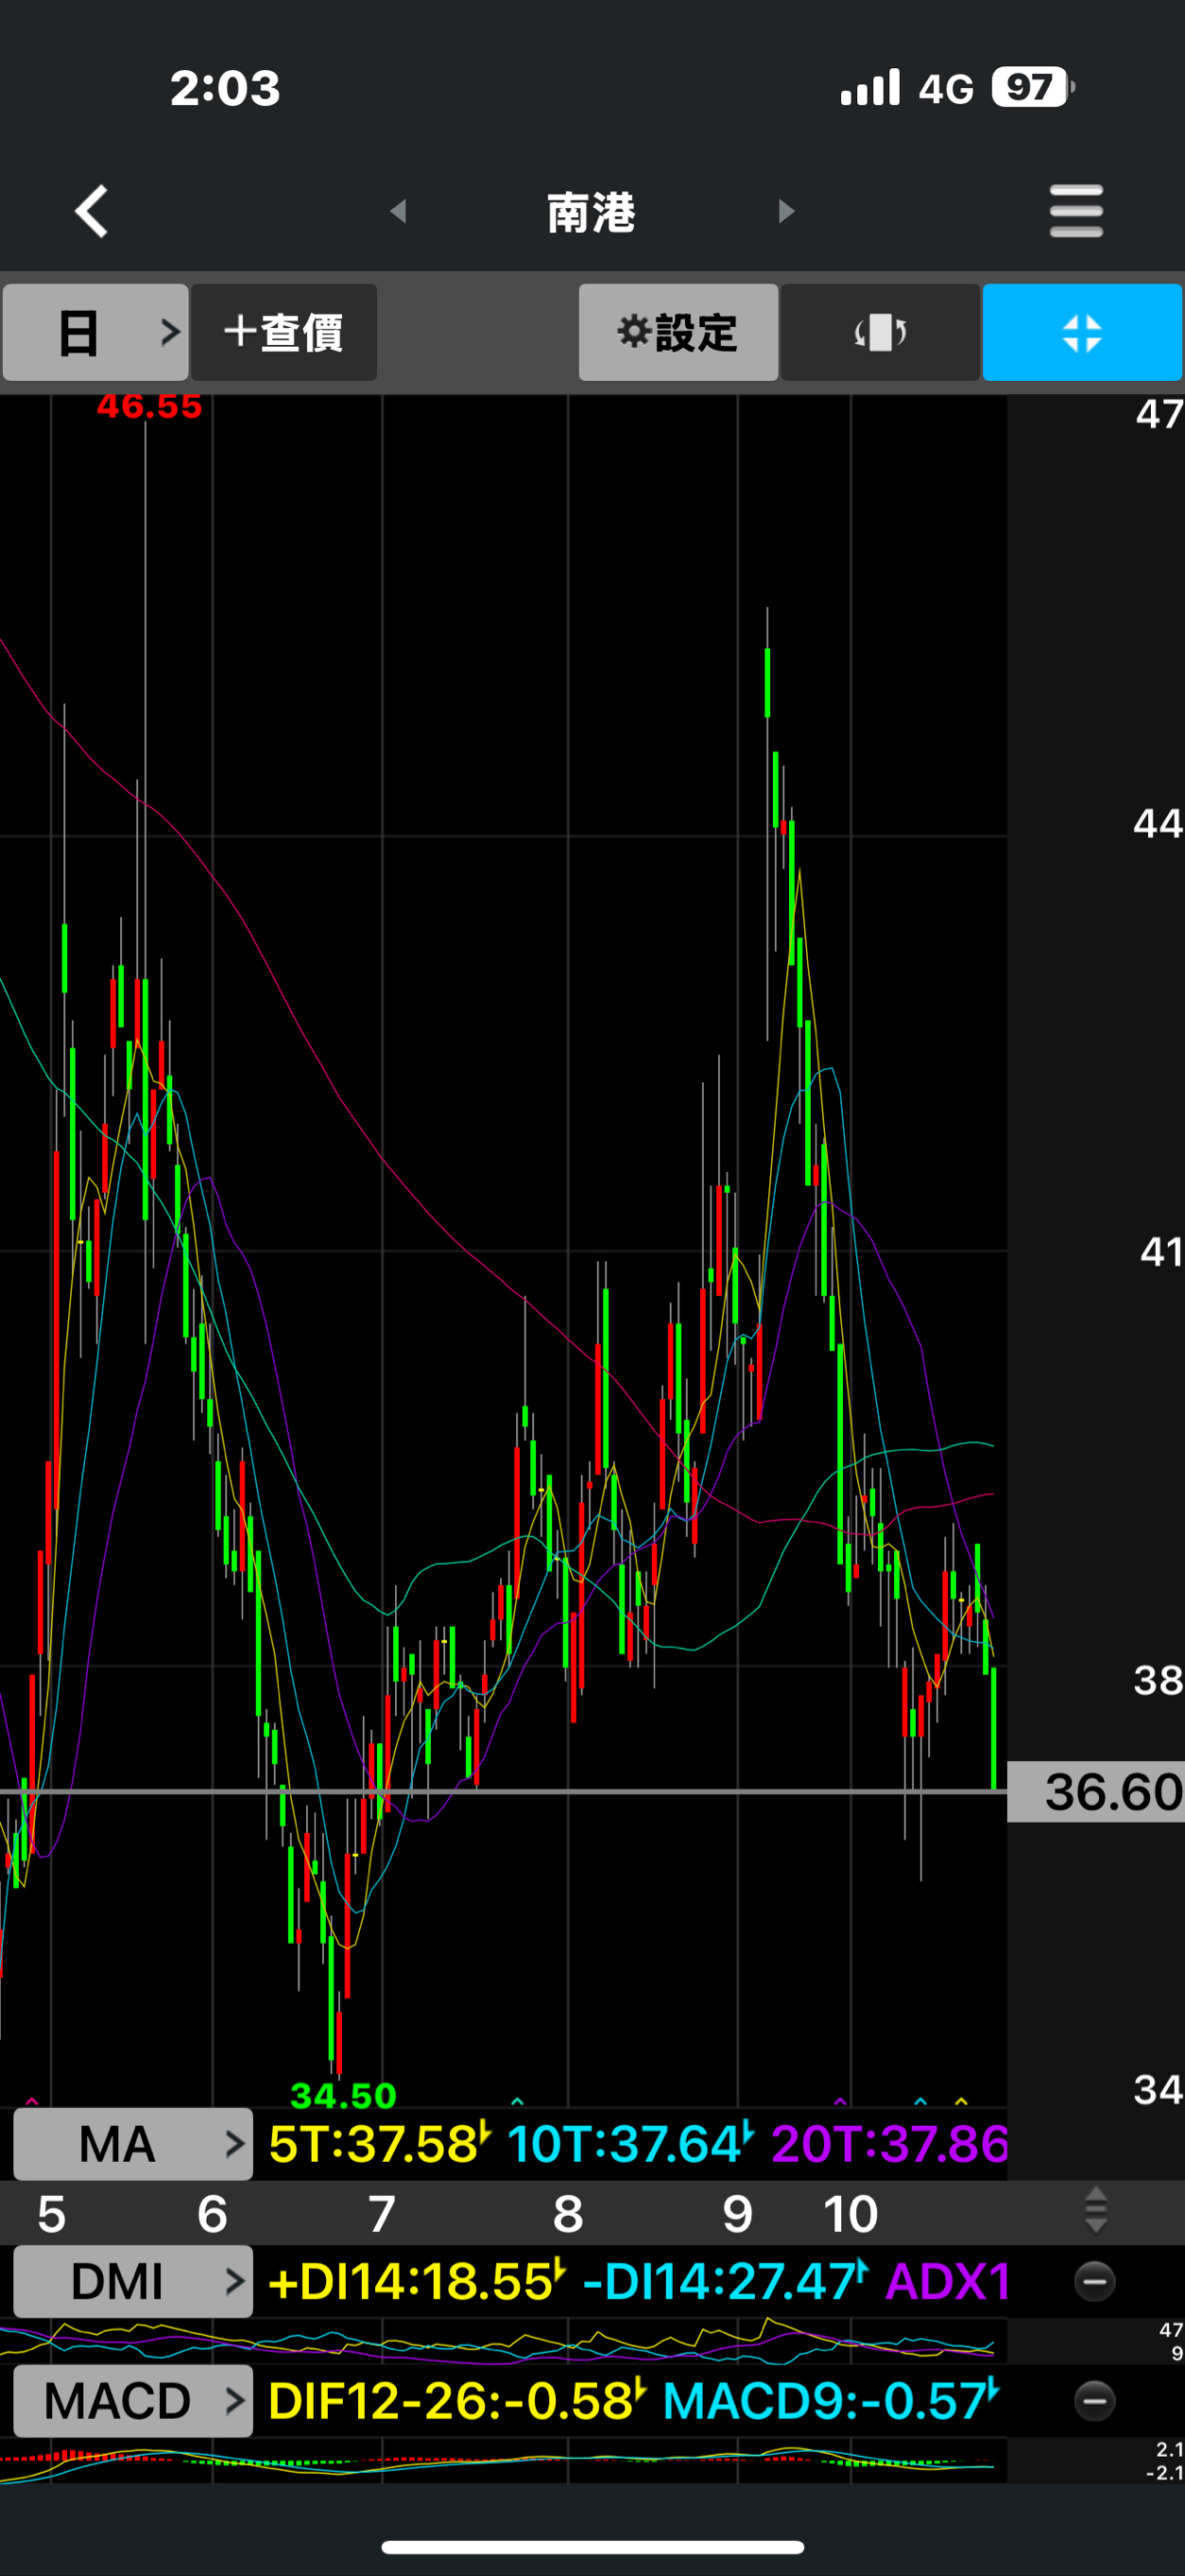
Task: Go to previous stock with left triangle
Action: point(398,211)
